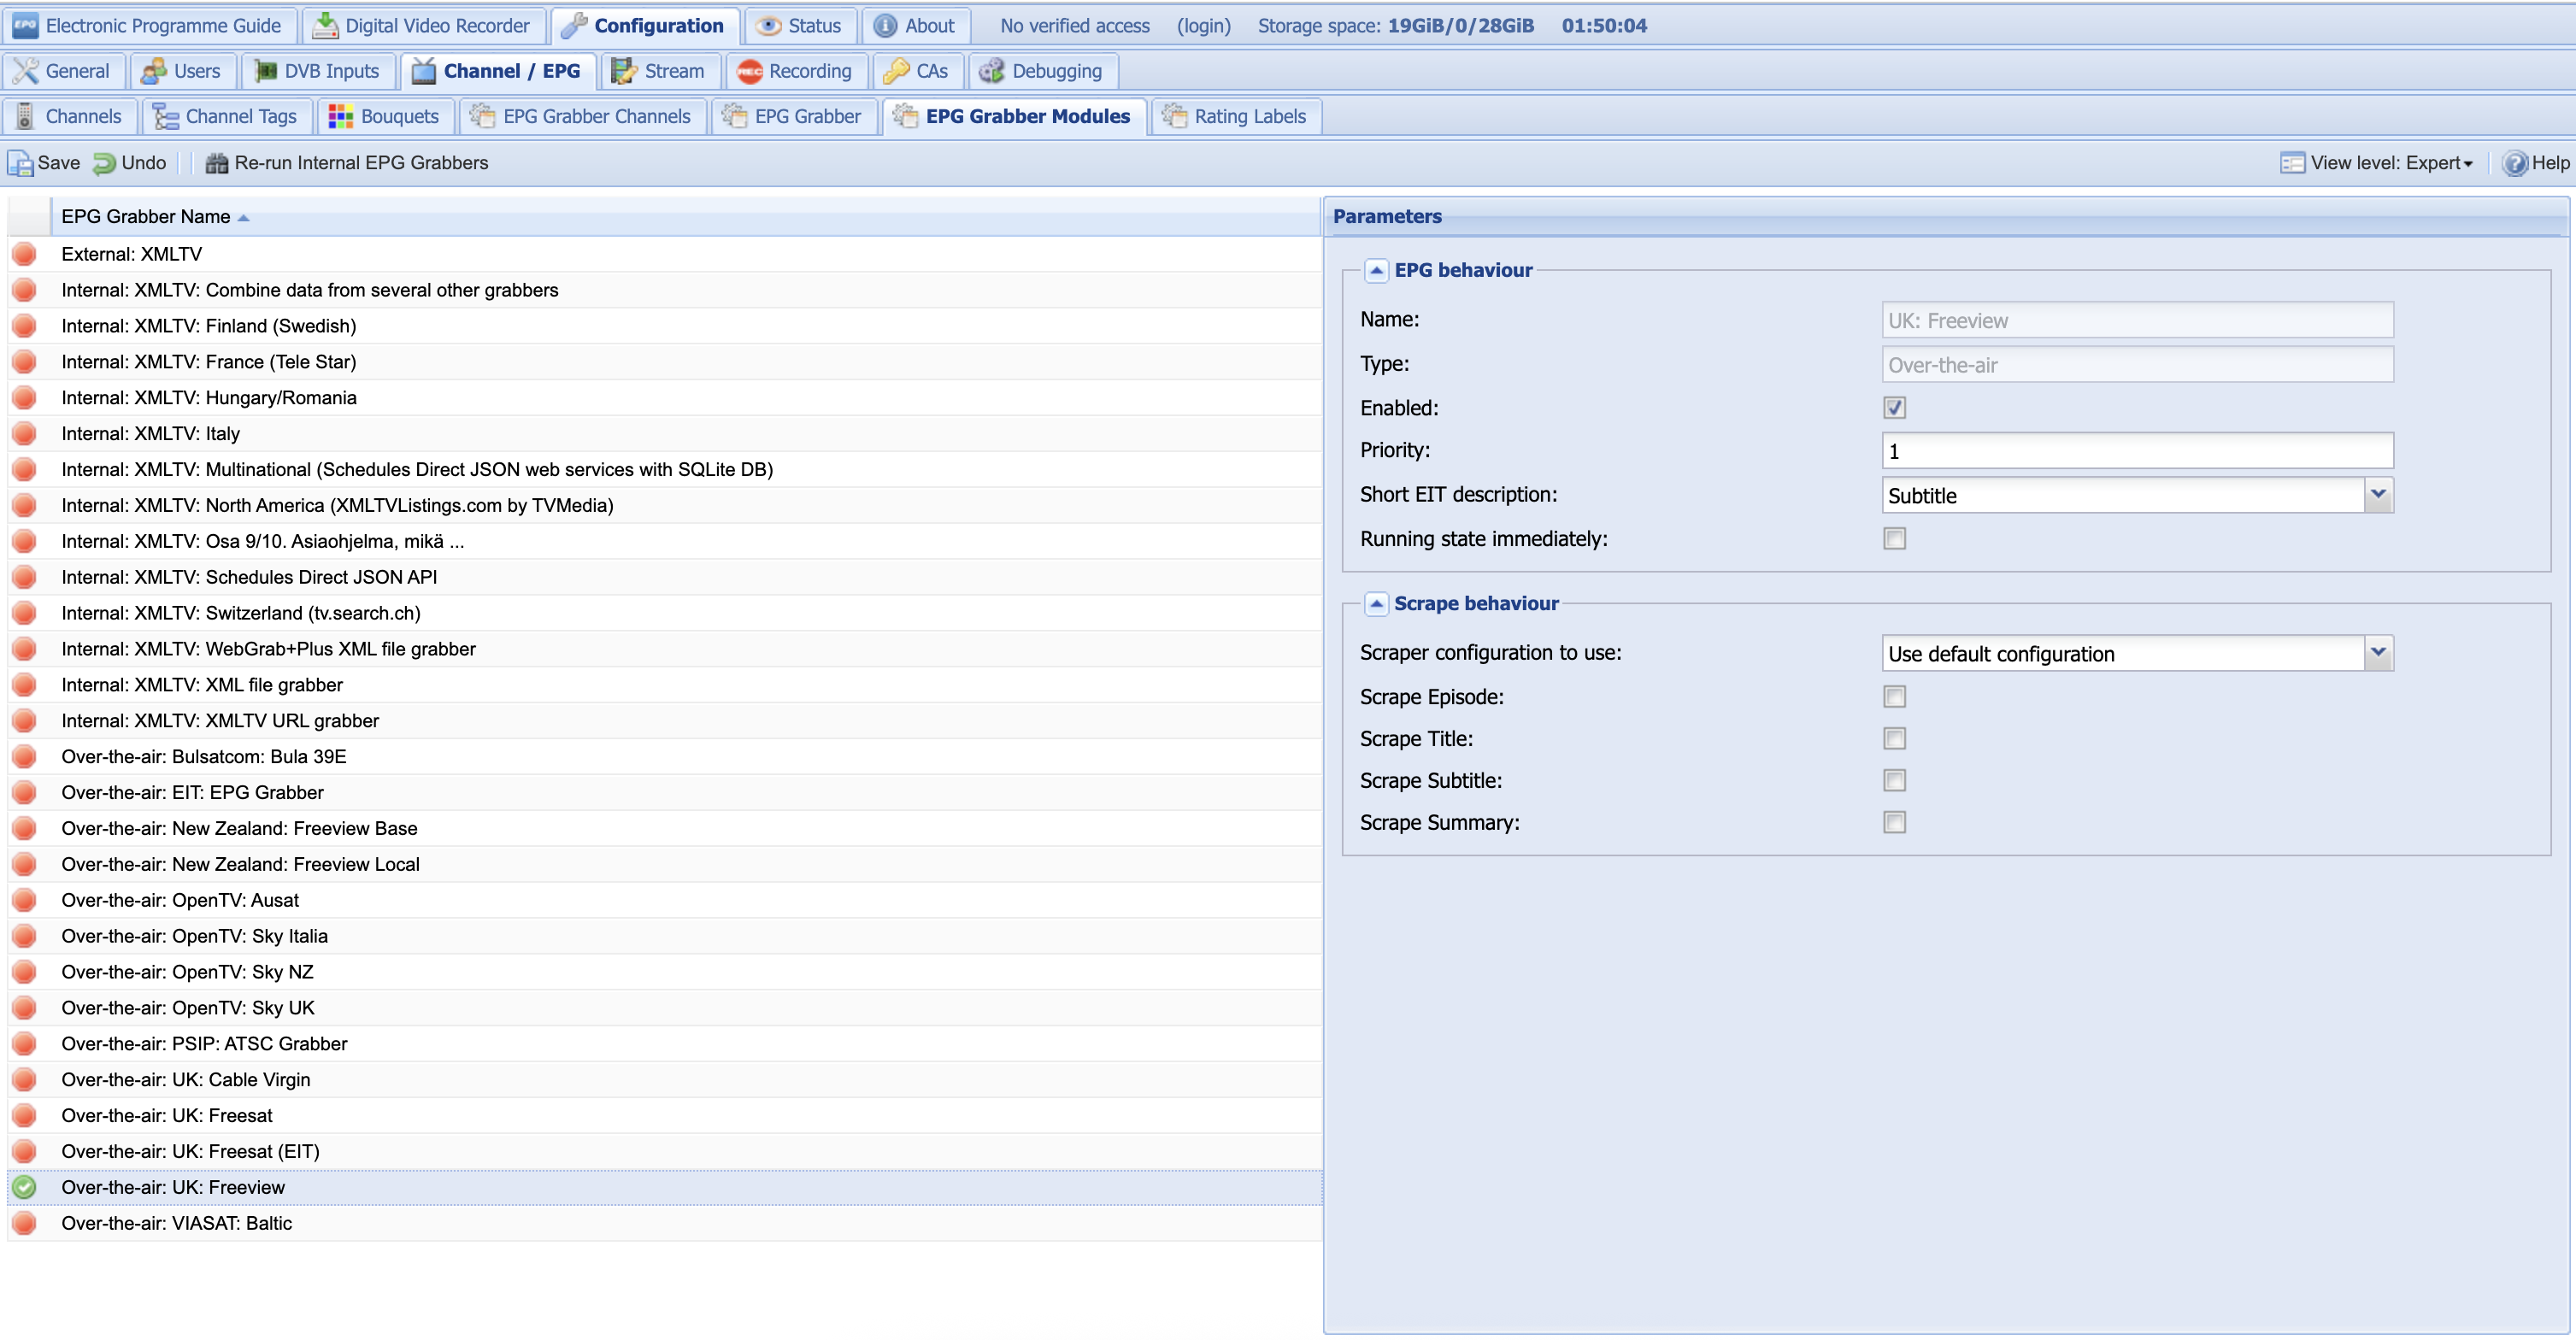
Task: Open Help via question mark icon
Action: (x=2514, y=163)
